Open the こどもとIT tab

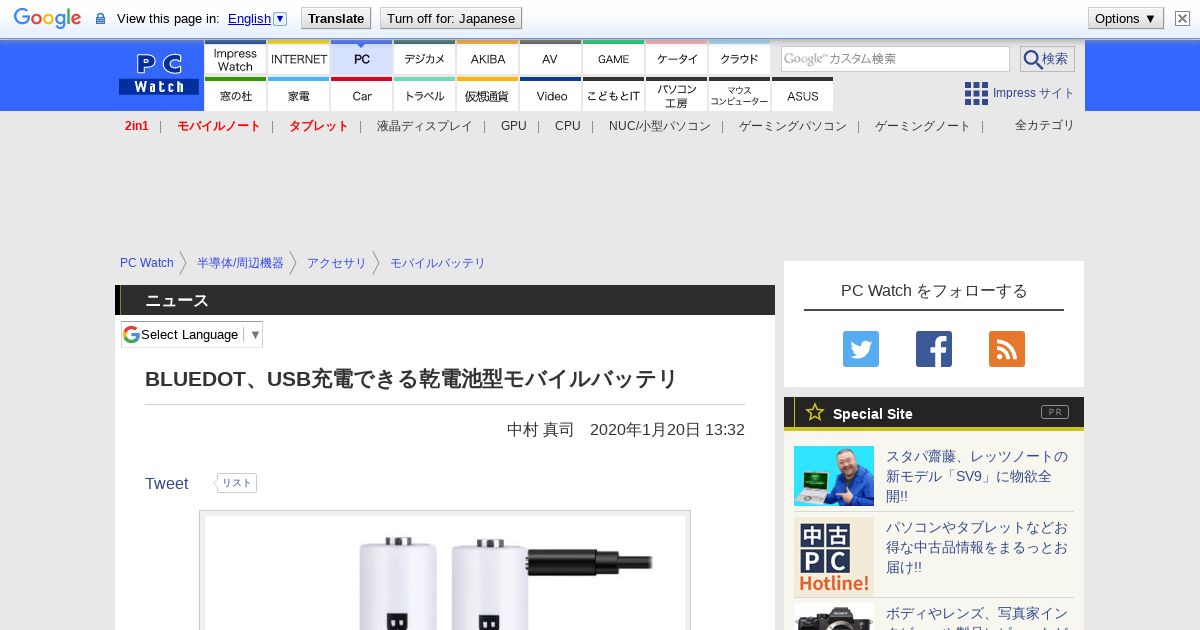613,96
